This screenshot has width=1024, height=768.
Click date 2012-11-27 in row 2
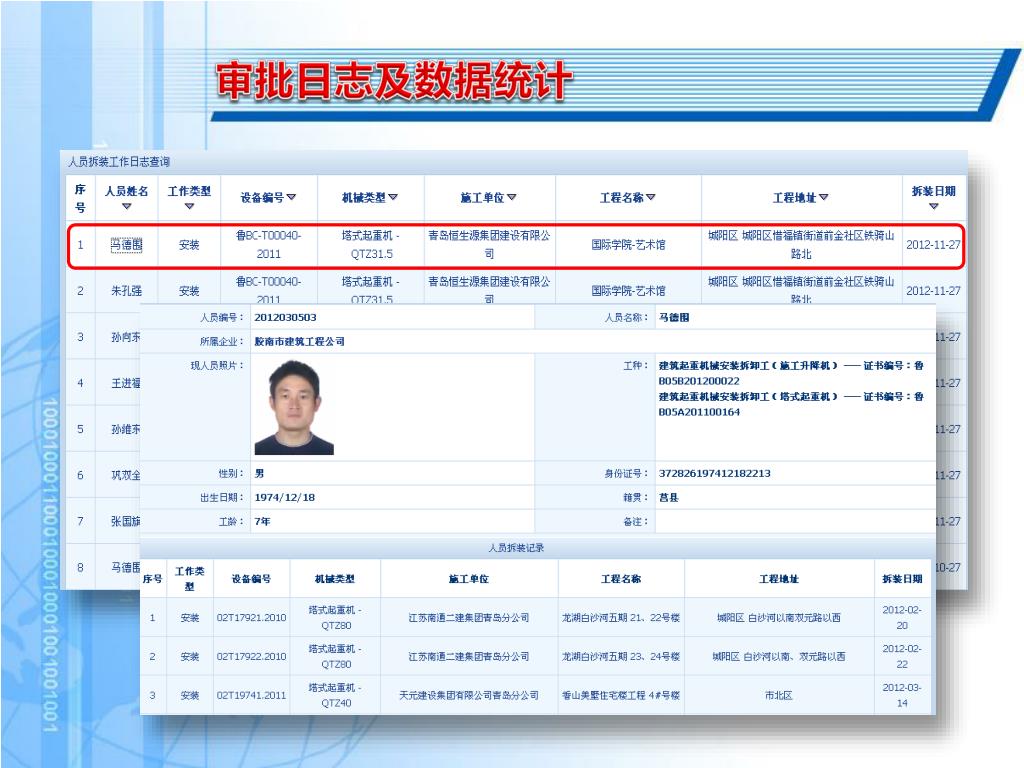933,291
